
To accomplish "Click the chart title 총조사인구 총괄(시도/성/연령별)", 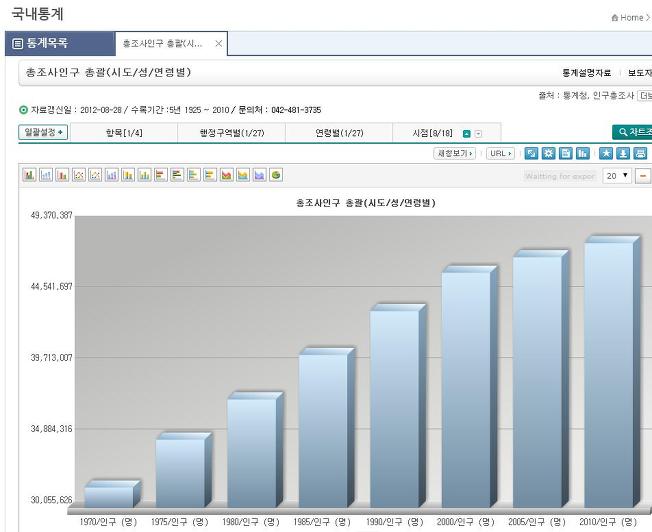I will click(366, 203).
